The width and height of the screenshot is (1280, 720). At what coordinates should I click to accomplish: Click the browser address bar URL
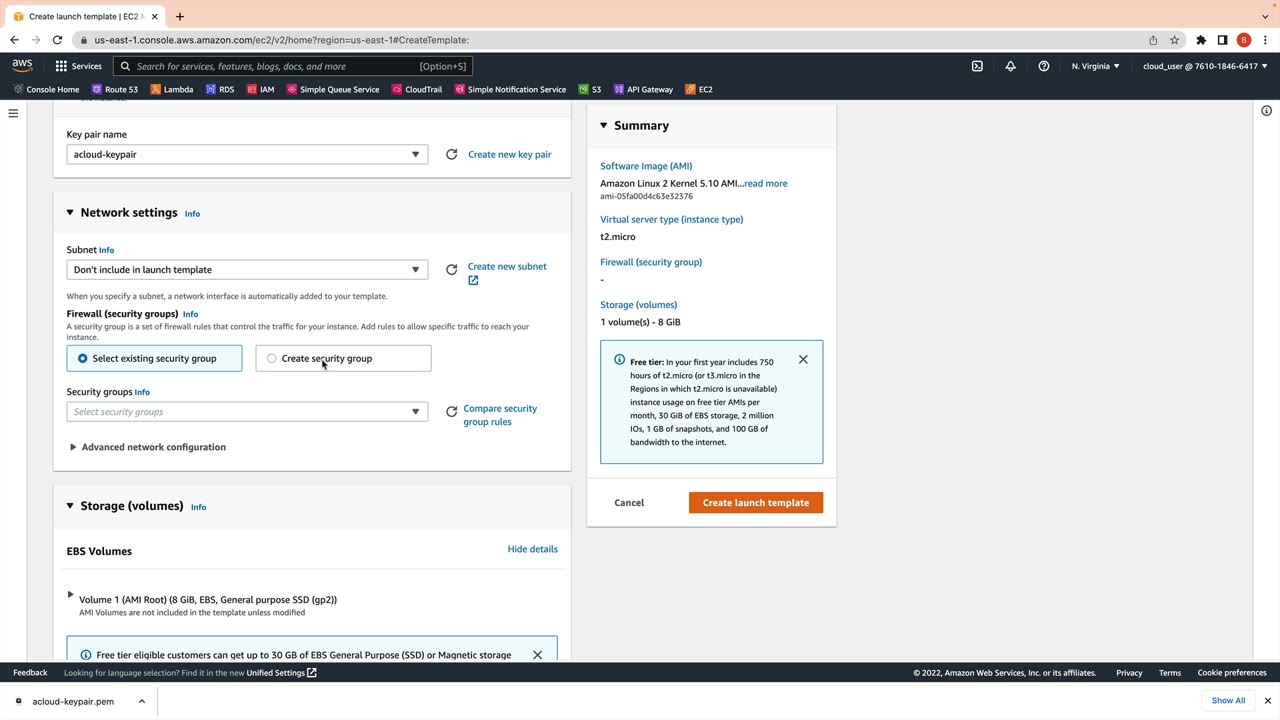click(x=282, y=40)
